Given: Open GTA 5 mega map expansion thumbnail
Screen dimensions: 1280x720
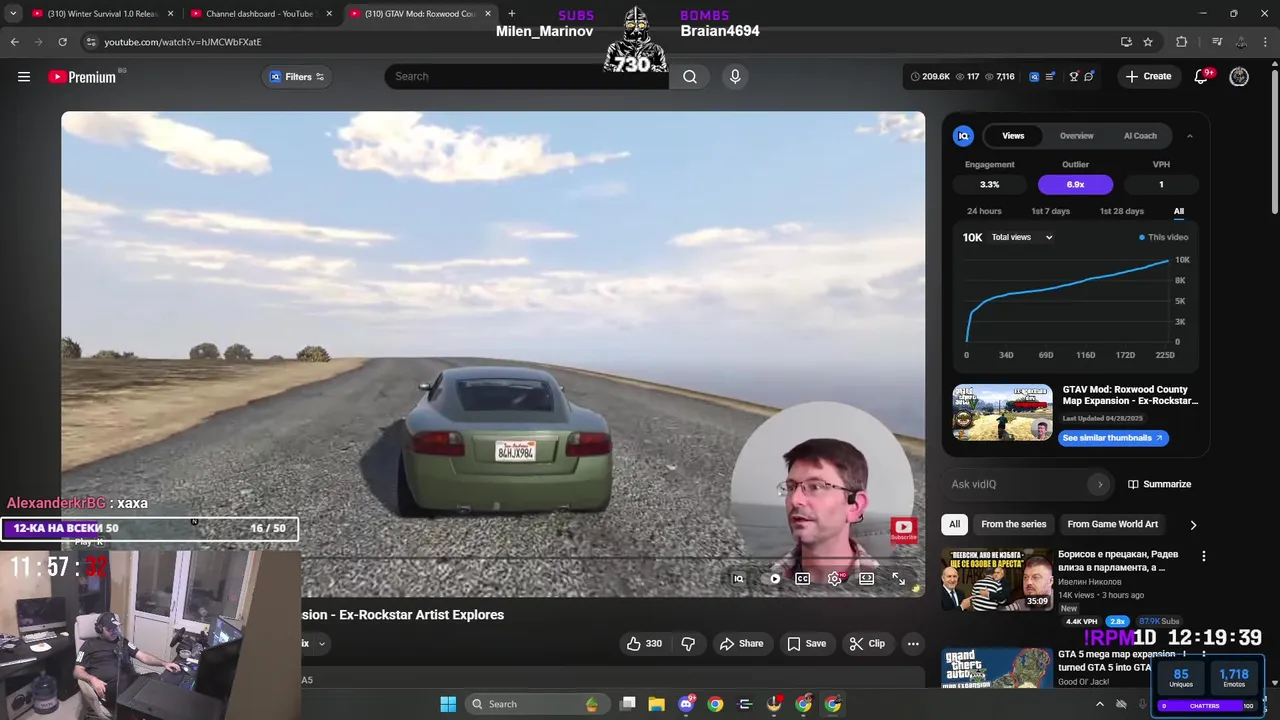Looking at the screenshot, I should point(996,668).
